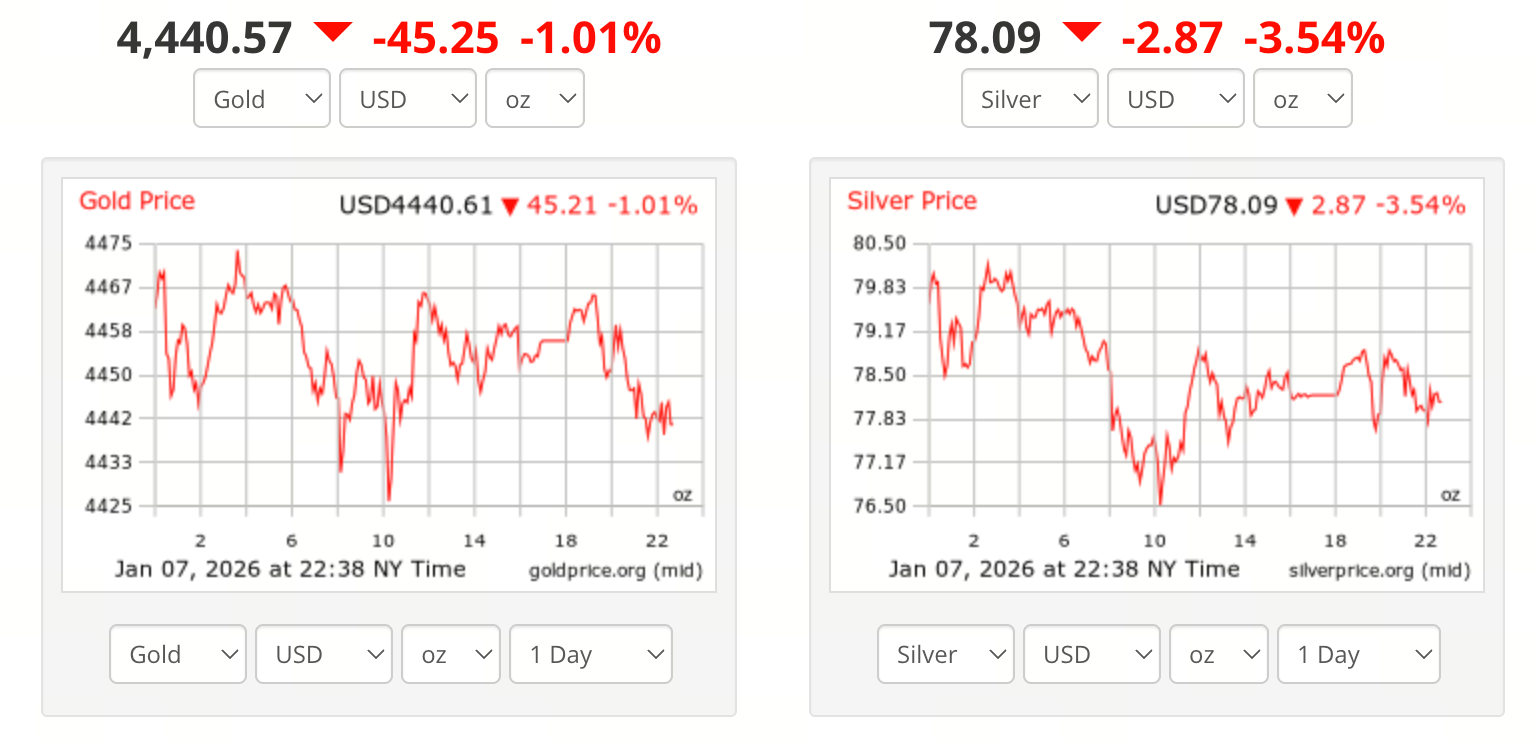Expand the silver chart's oz unit selector
1536x742 pixels.
click(x=1218, y=654)
